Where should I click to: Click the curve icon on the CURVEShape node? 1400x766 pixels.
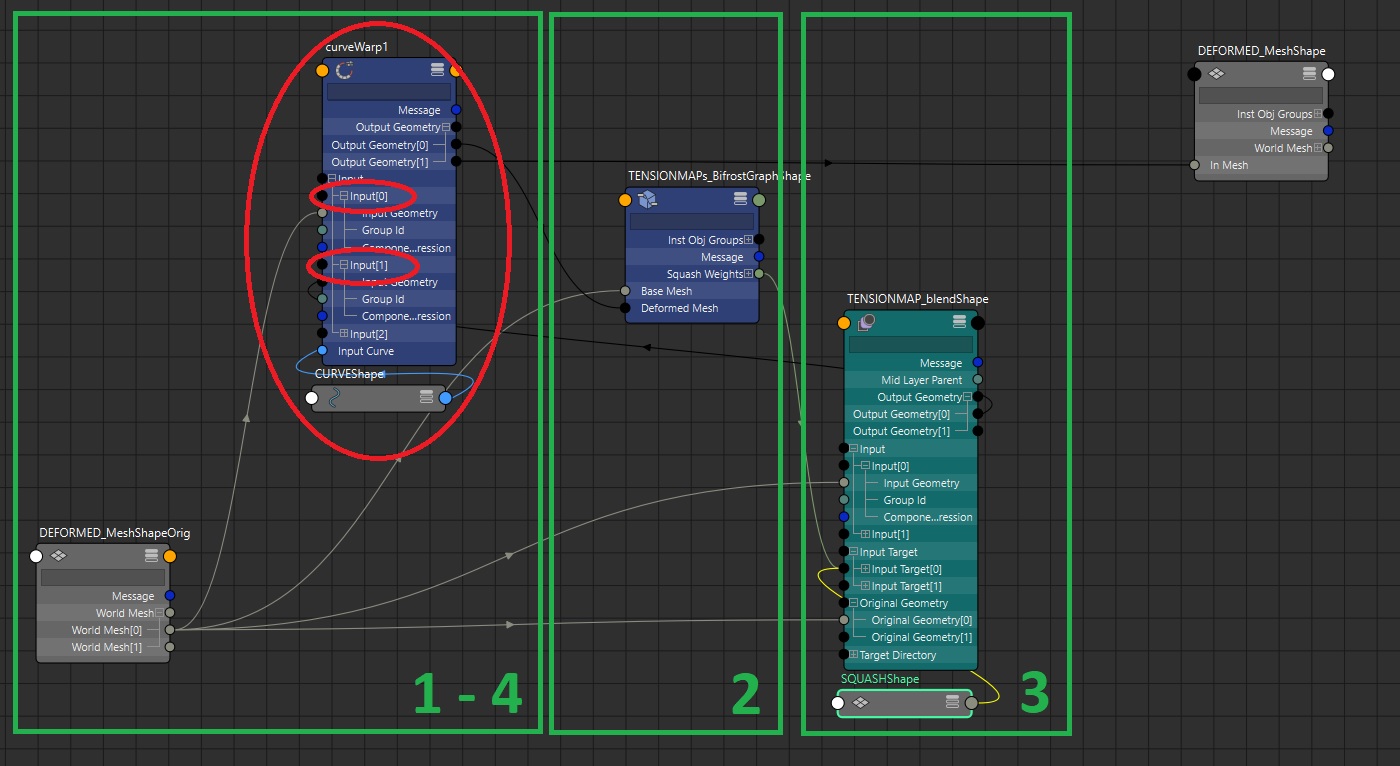[x=332, y=397]
